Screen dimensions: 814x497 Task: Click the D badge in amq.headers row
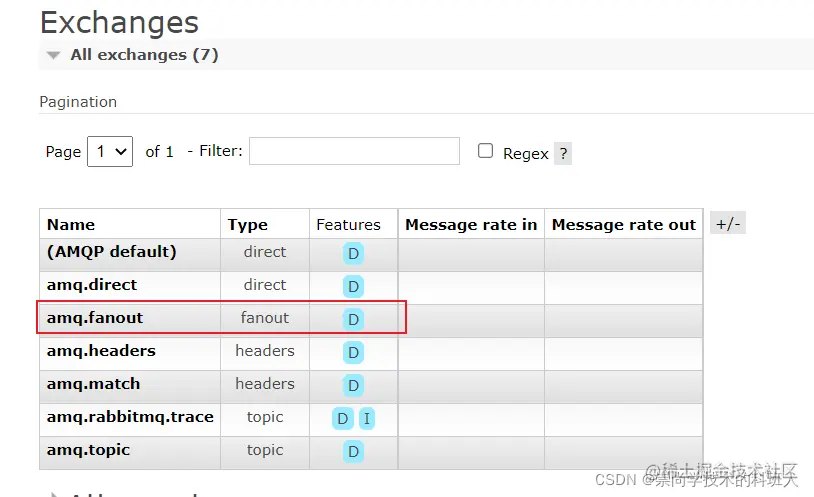[353, 353]
